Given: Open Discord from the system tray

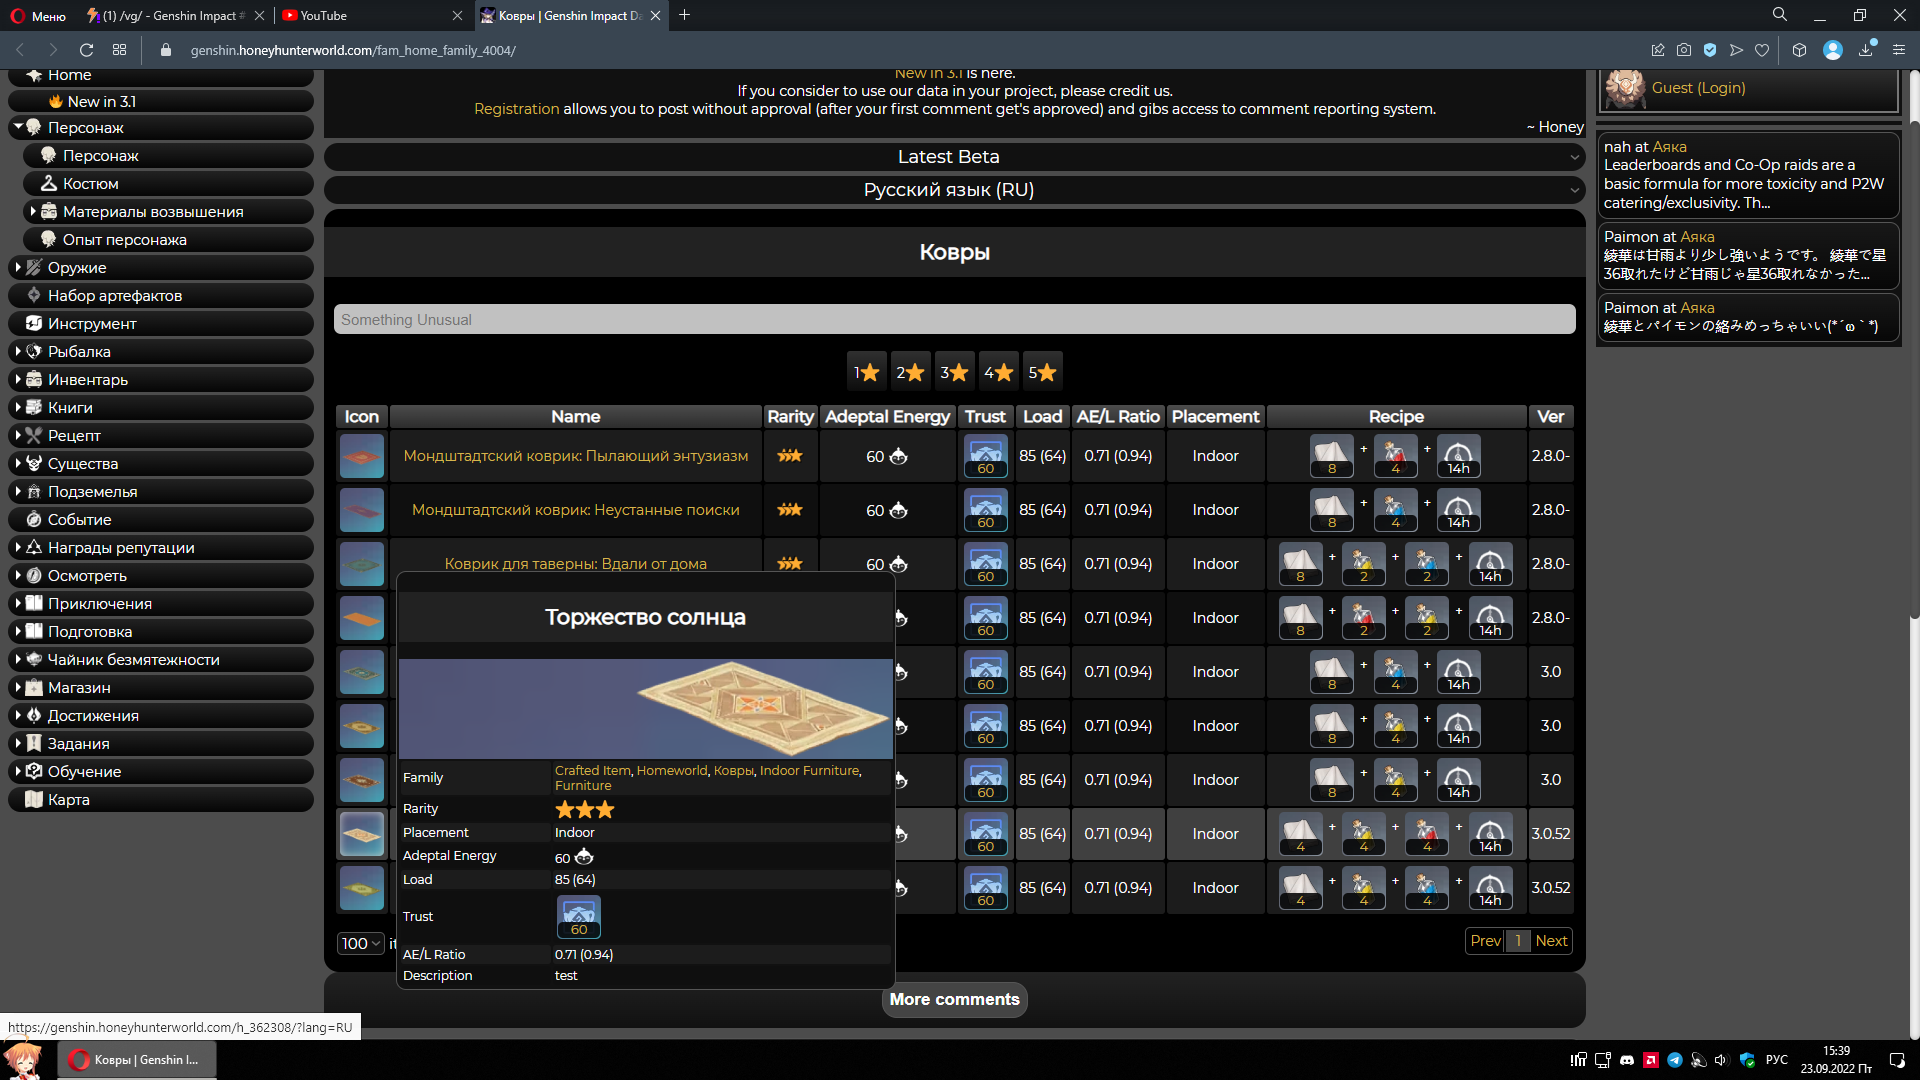Looking at the screenshot, I should 1627,1060.
